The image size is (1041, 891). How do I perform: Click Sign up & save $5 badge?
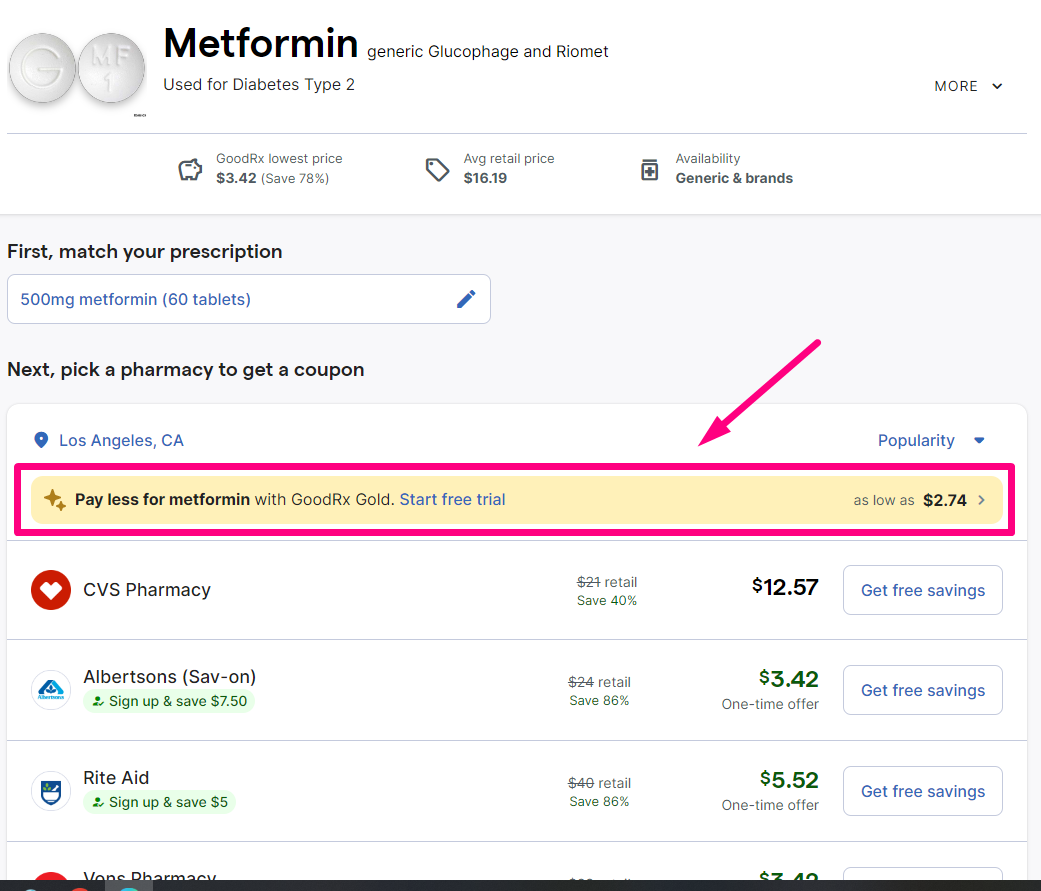point(160,802)
